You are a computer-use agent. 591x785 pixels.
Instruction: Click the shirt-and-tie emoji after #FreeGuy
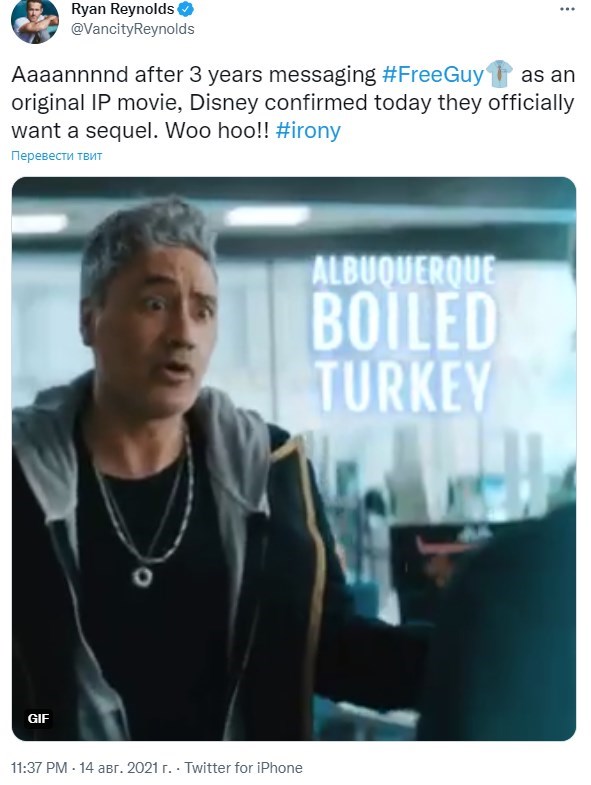(500, 74)
